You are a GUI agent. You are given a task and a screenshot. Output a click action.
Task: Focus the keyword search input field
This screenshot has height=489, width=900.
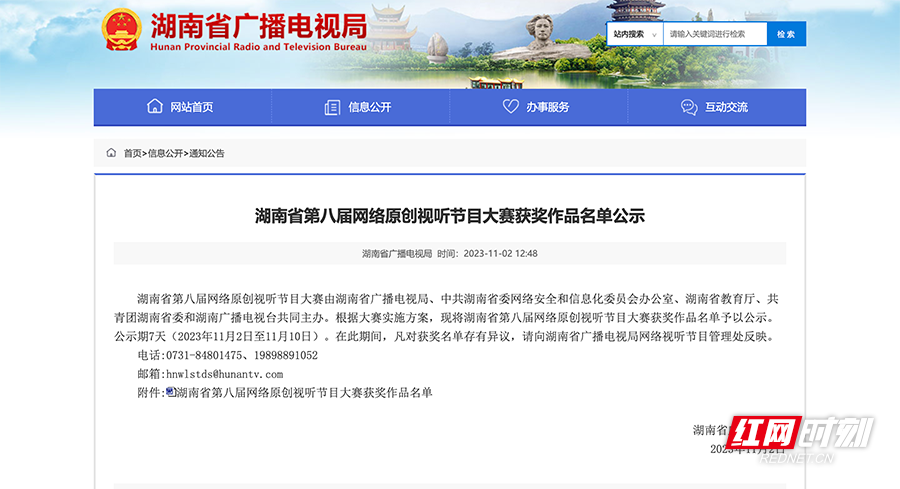[715, 34]
